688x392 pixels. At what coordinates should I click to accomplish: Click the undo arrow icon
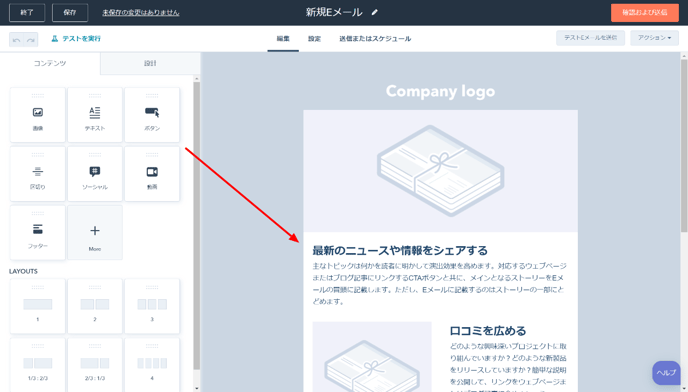[17, 40]
